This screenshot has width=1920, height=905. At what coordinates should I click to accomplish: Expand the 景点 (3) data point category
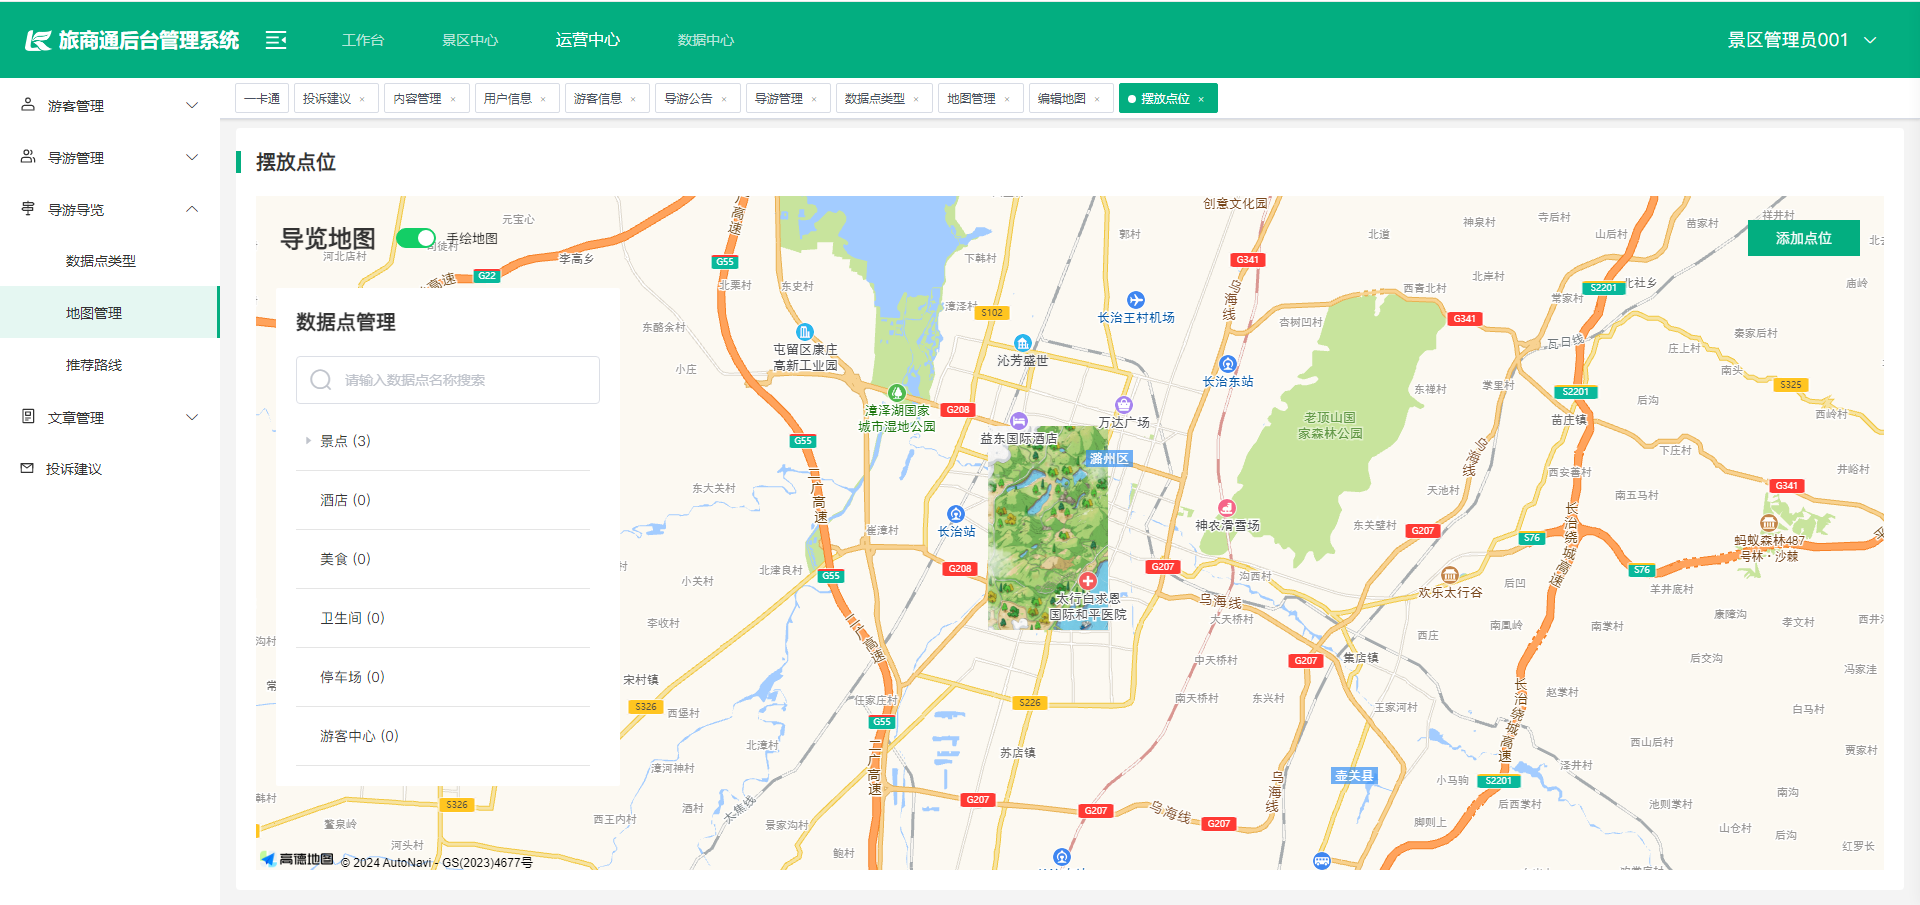click(308, 441)
